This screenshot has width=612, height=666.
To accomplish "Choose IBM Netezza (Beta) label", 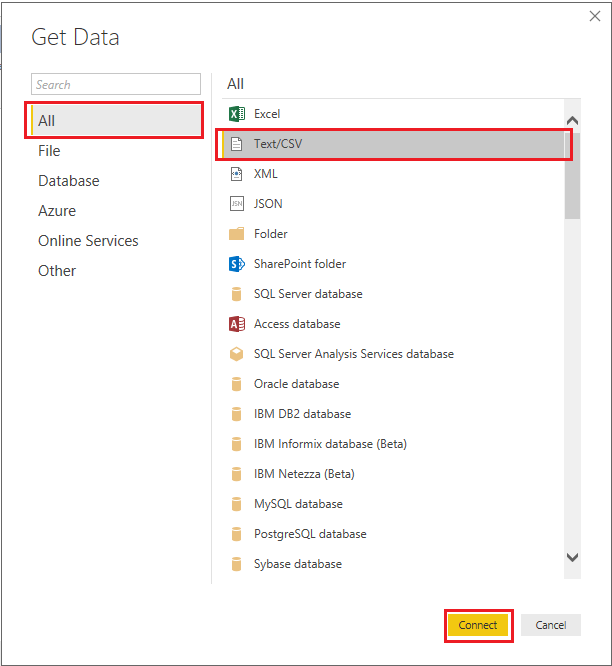I will (304, 474).
